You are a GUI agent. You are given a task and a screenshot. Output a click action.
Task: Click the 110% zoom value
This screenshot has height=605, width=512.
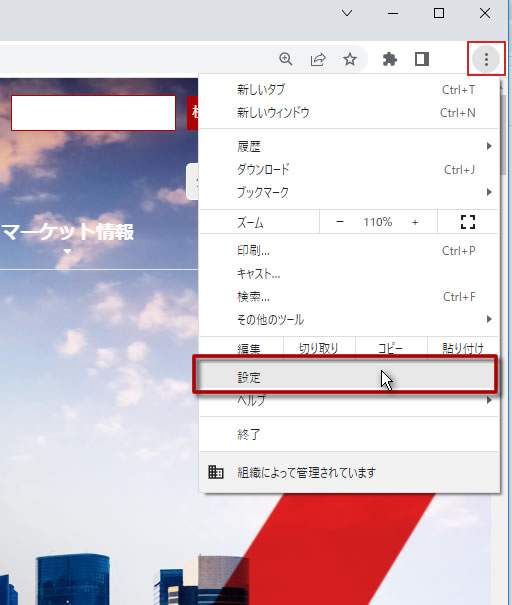[x=377, y=222]
